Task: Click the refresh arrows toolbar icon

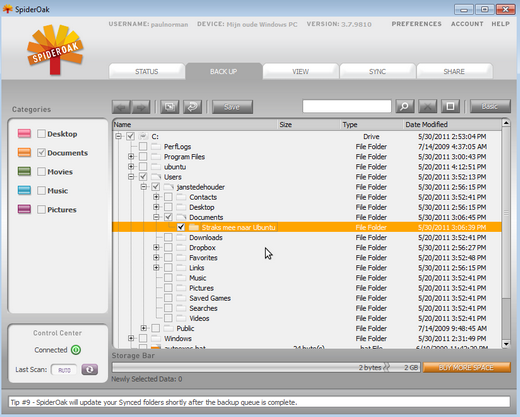Action: coord(192,107)
